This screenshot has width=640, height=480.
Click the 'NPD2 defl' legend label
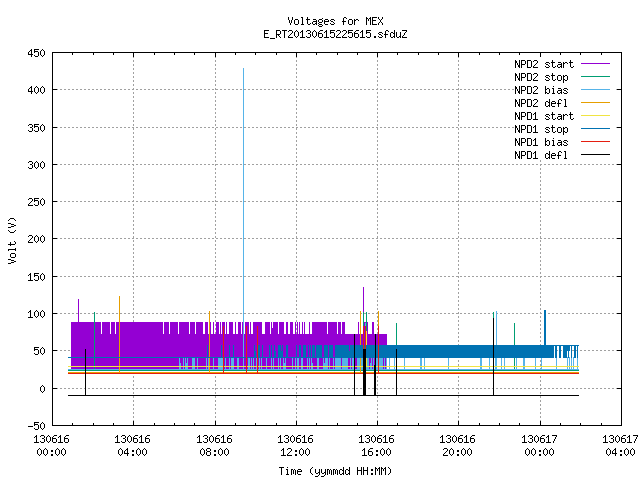(x=541, y=103)
